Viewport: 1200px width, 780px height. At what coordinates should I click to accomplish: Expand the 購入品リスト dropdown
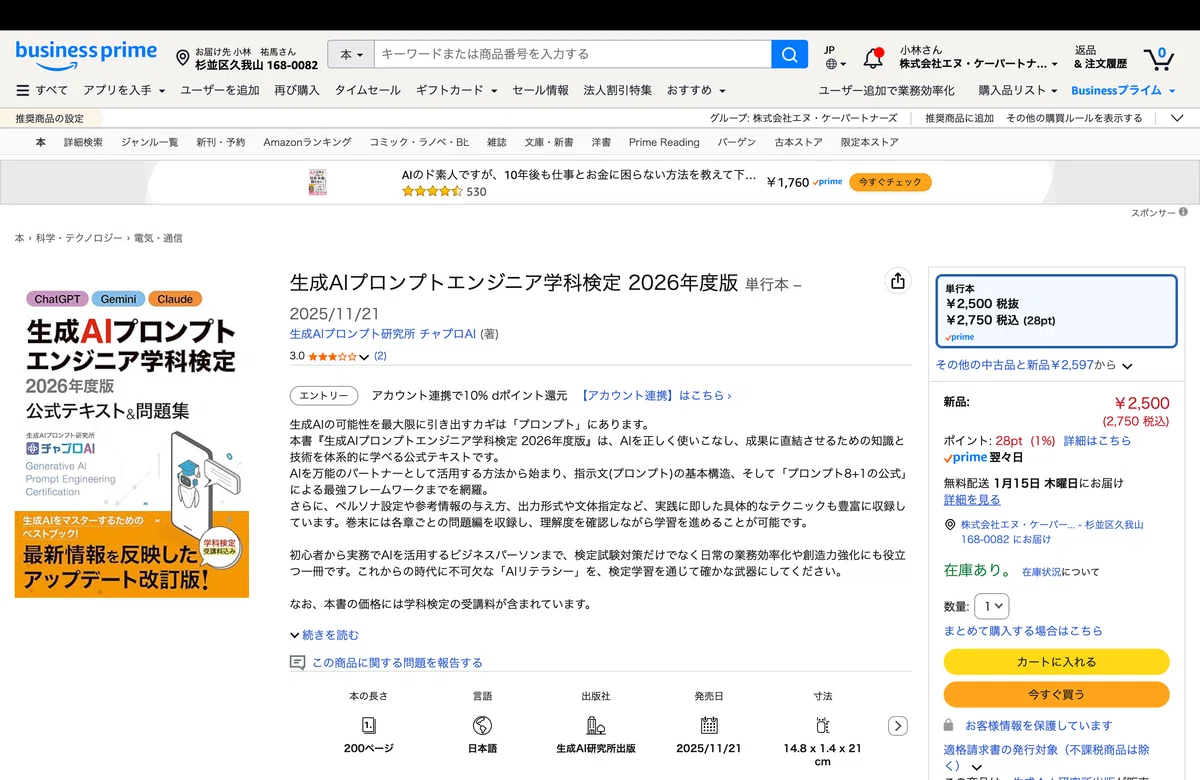pos(1017,90)
